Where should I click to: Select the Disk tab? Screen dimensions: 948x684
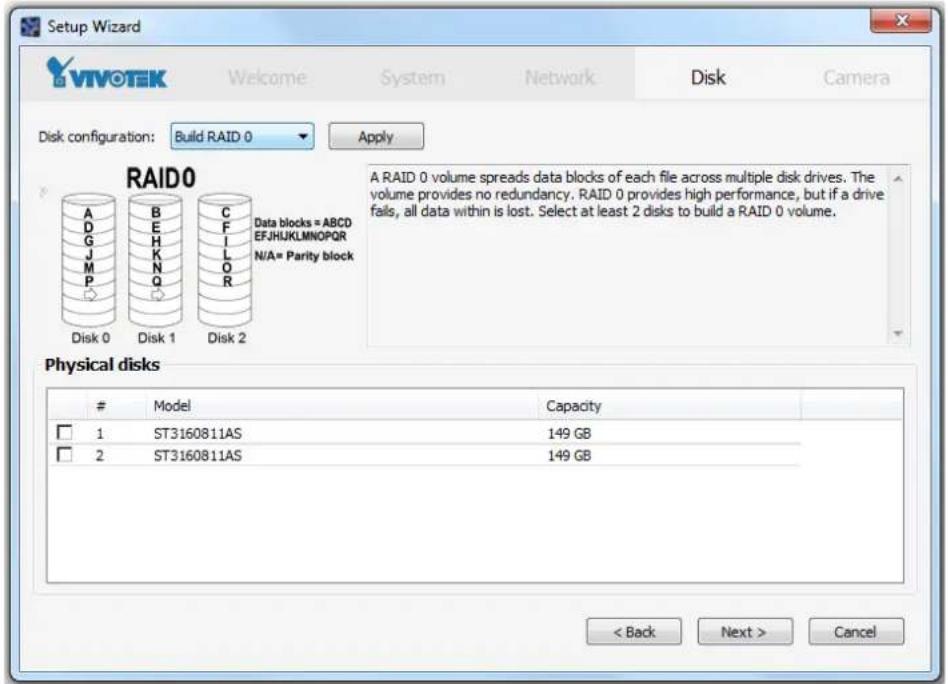point(708,77)
